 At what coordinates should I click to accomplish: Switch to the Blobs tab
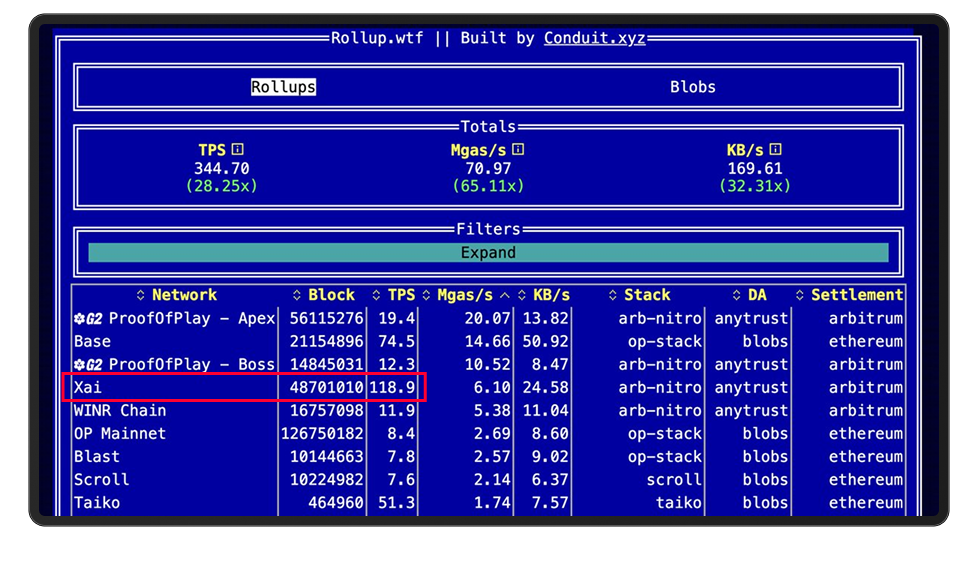tap(693, 87)
